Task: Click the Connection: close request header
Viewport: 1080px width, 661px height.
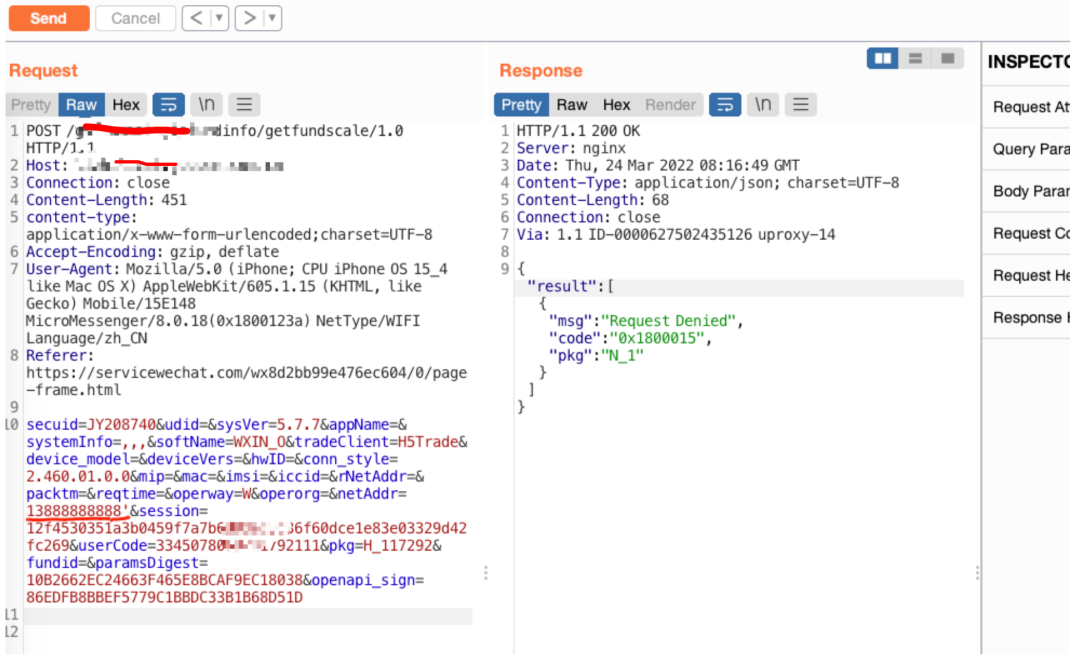Action: [x=98, y=182]
